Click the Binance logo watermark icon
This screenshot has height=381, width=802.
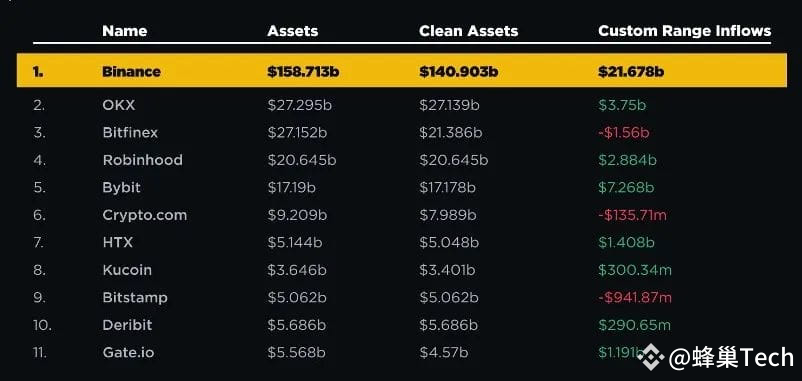click(651, 357)
